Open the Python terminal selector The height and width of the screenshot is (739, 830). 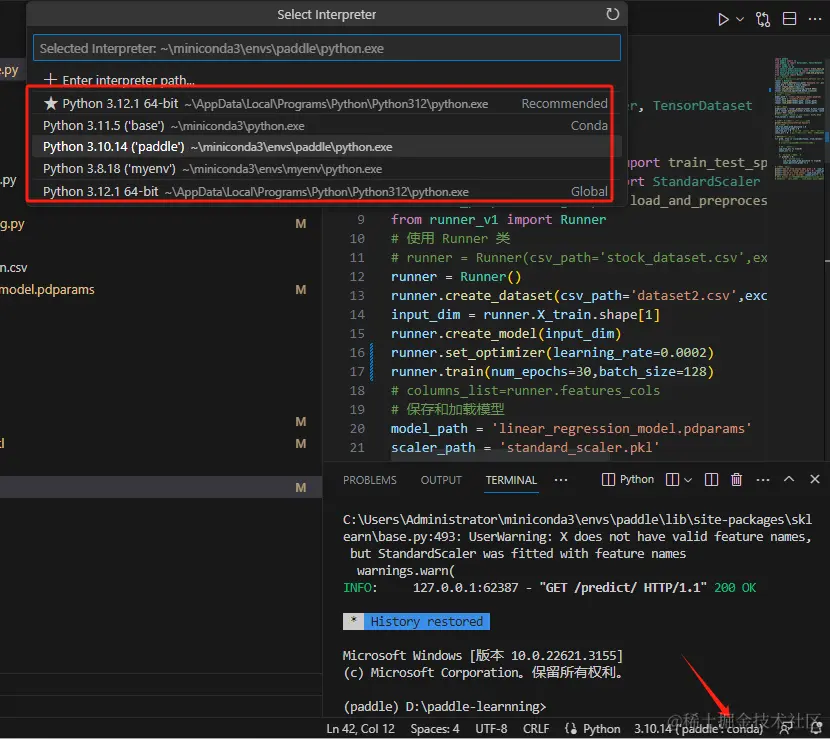(x=628, y=480)
